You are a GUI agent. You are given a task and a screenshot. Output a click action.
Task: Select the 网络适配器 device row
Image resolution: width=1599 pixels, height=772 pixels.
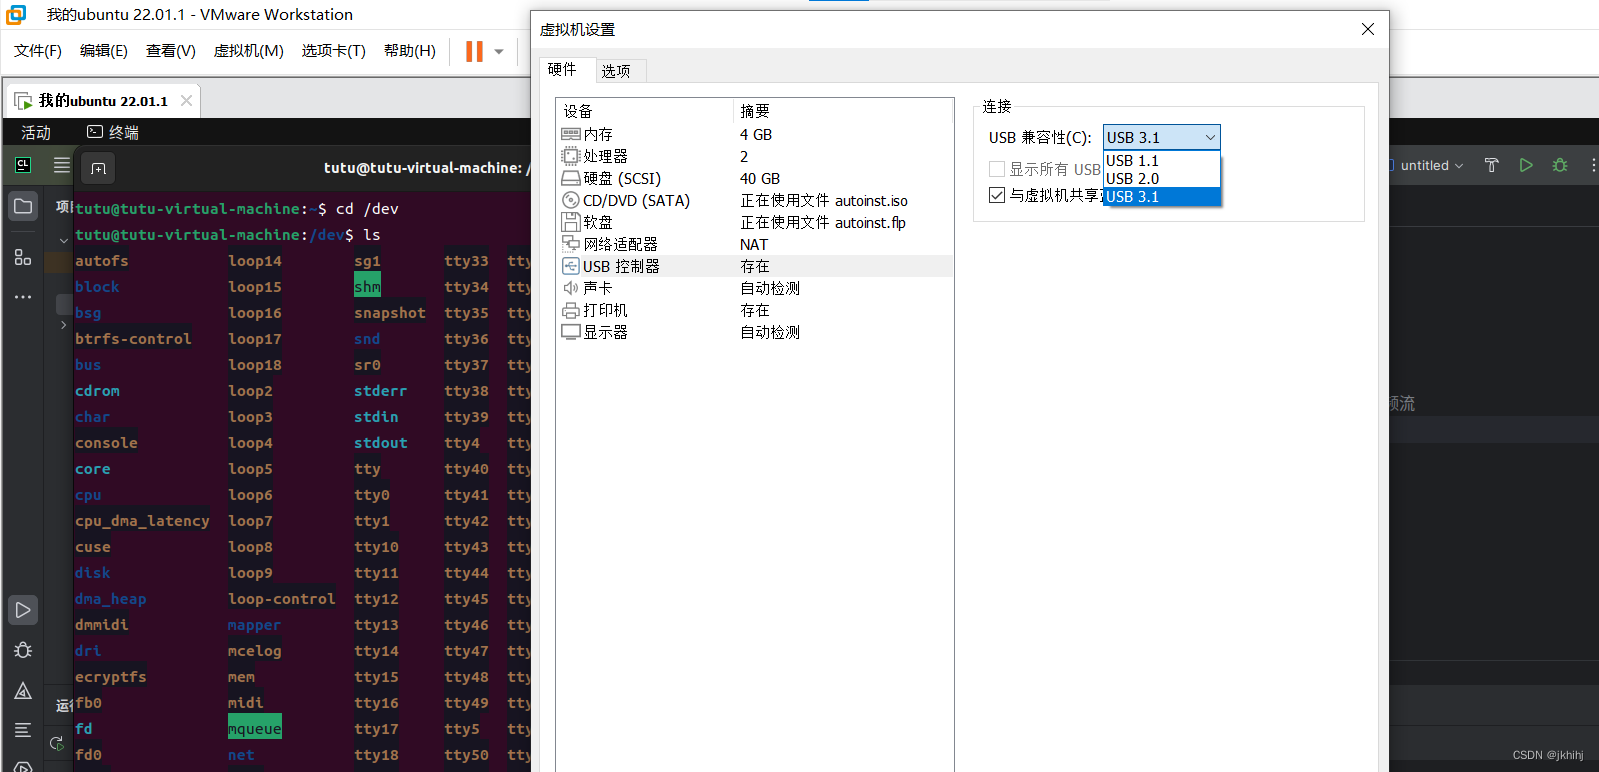point(755,244)
